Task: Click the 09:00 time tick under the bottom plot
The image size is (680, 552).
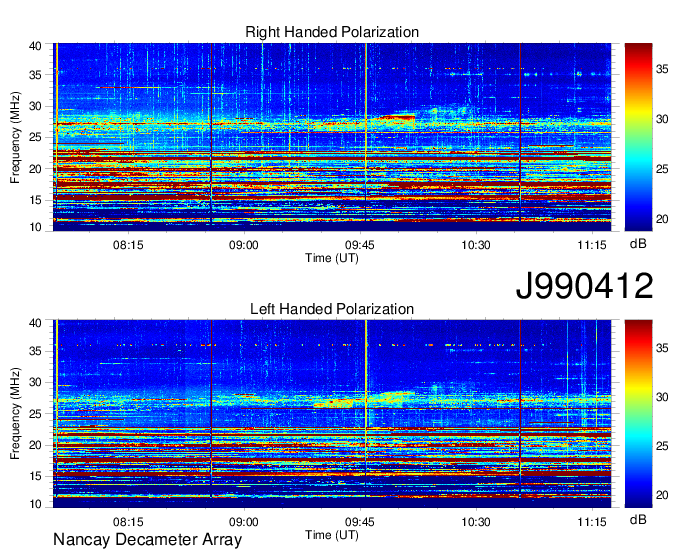Action: [244, 522]
